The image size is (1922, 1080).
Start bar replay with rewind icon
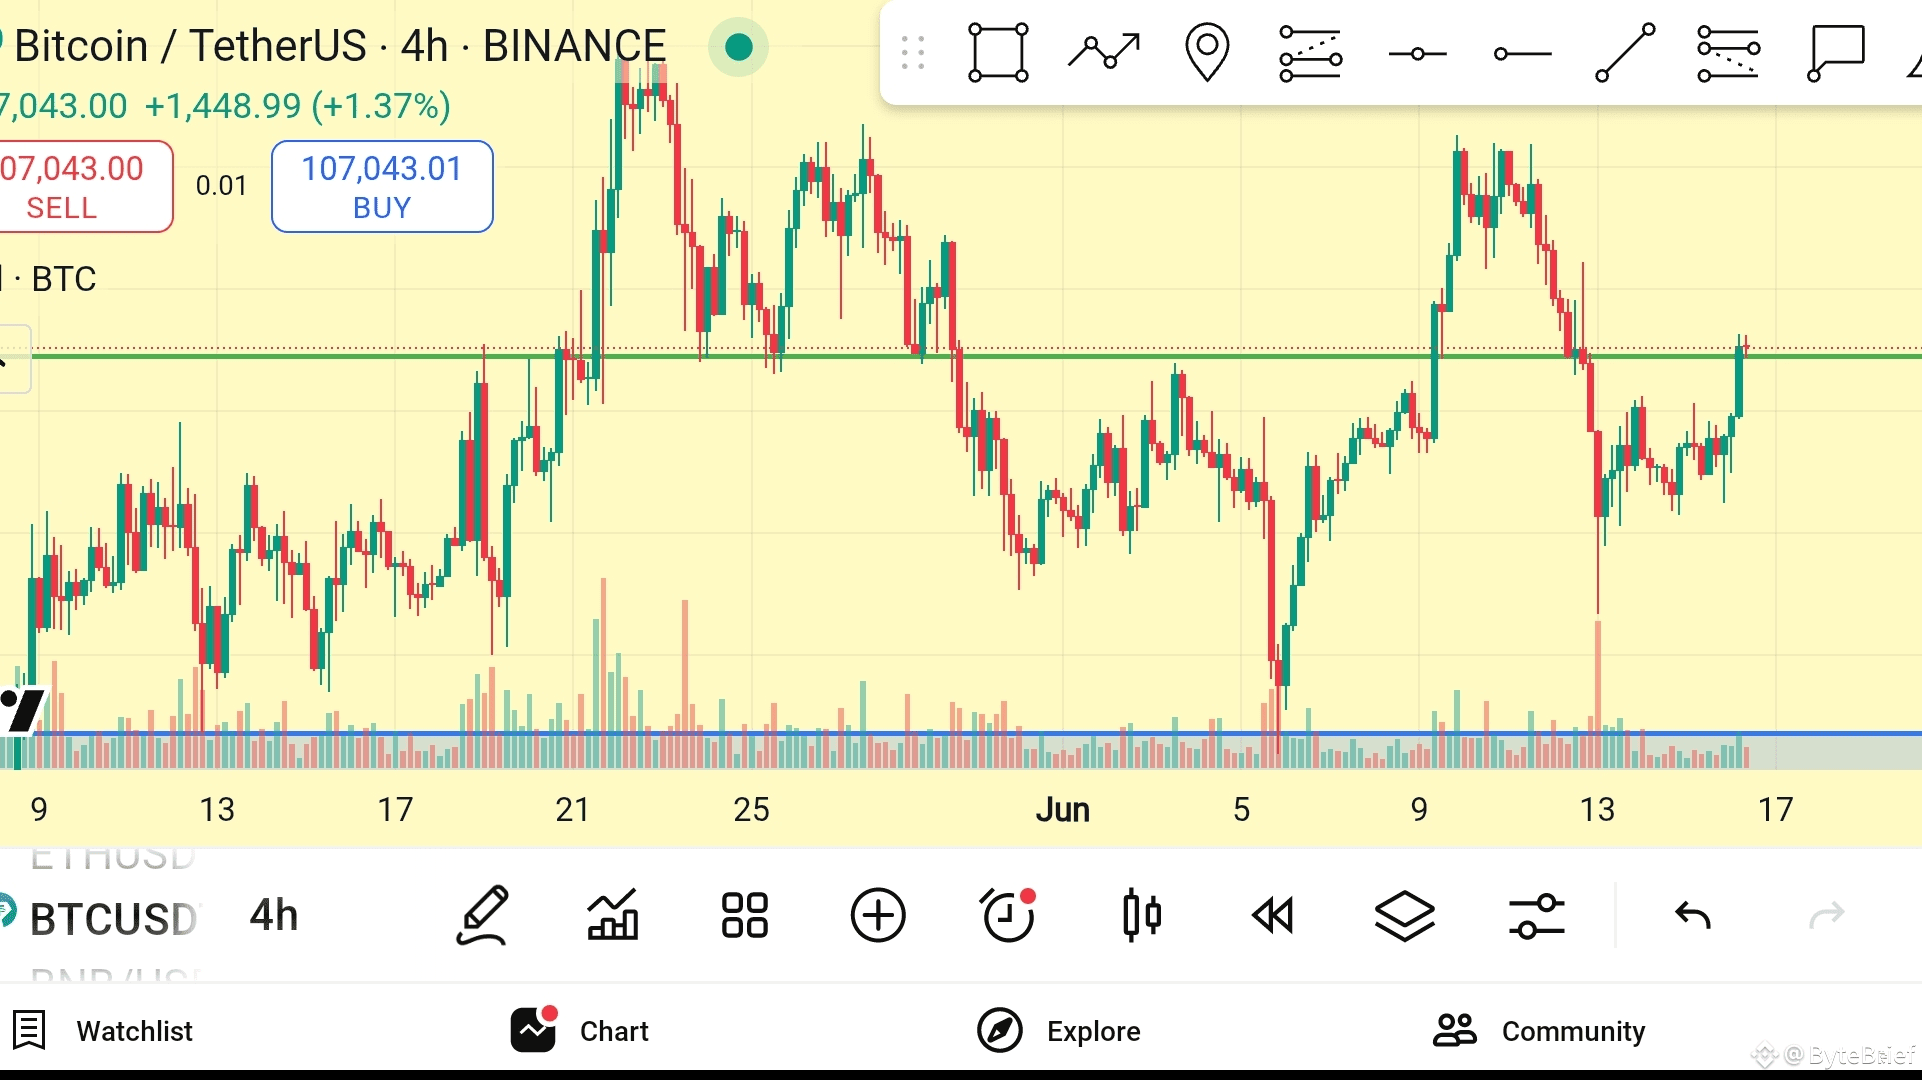coord(1273,915)
